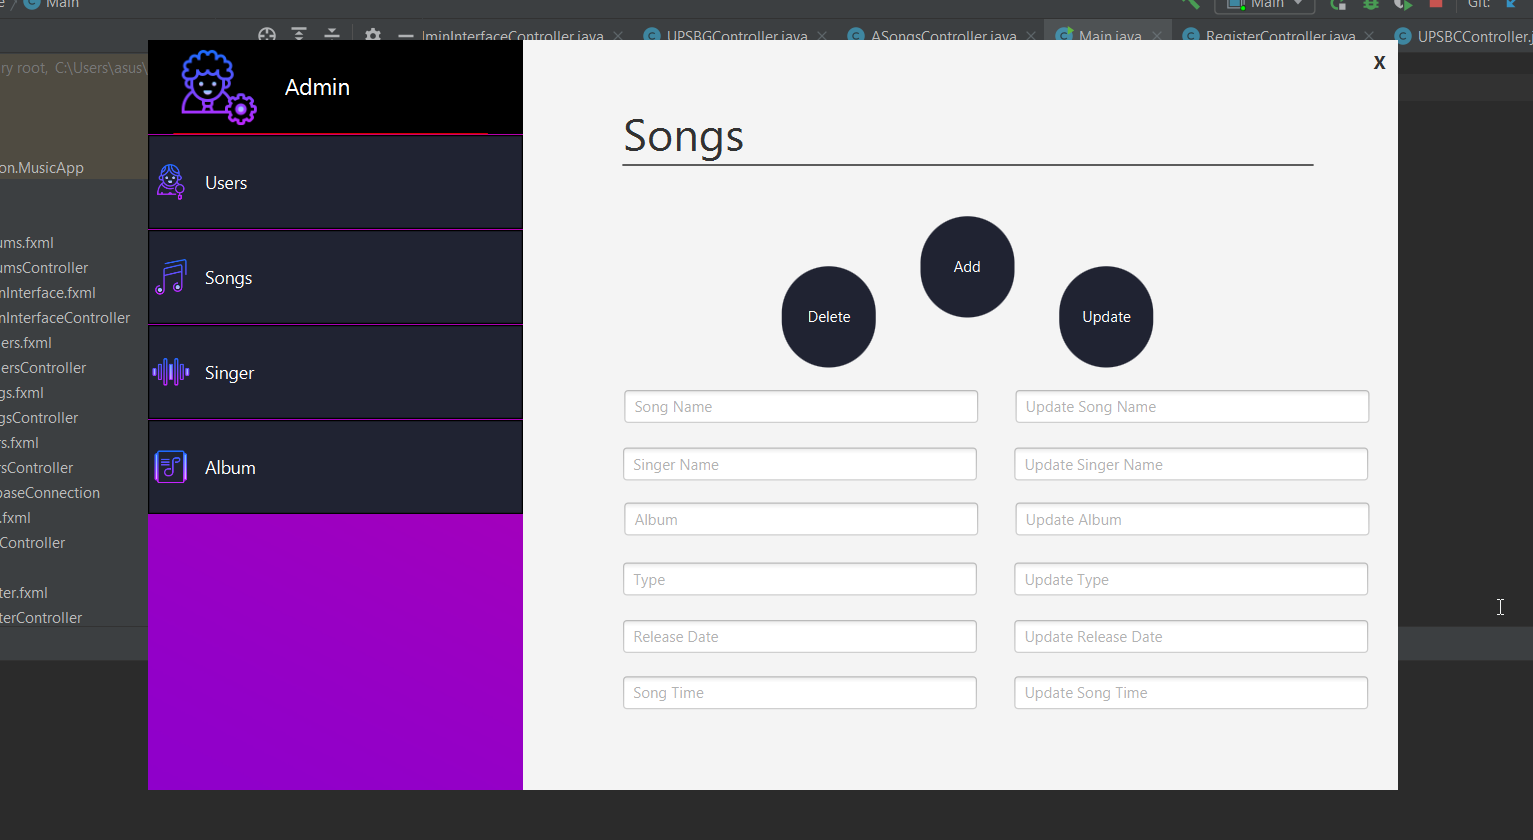Focus the Album input field
This screenshot has height=840, width=1533.
pyautogui.click(x=801, y=519)
